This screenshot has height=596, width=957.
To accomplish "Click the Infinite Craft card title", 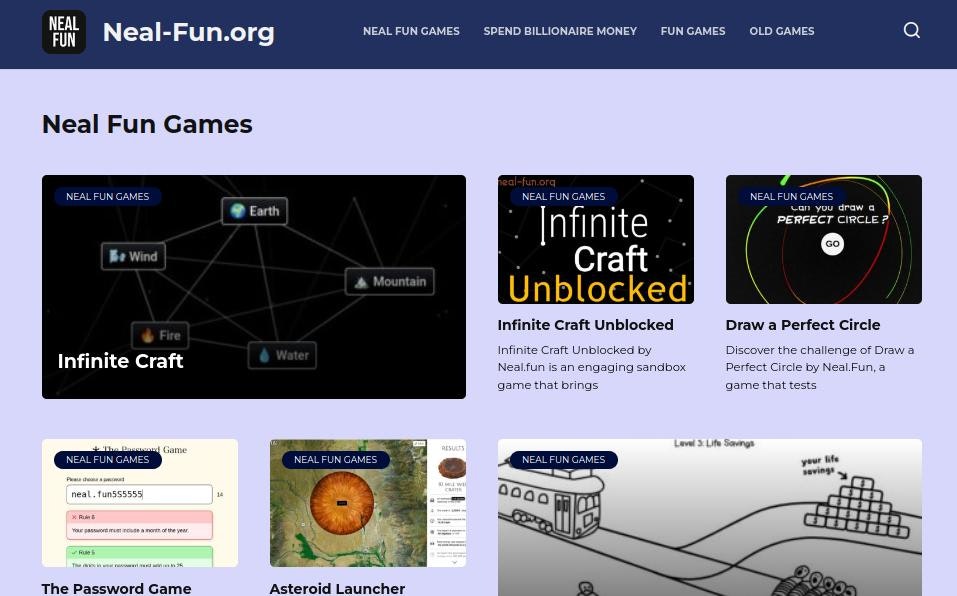I will (x=120, y=361).
